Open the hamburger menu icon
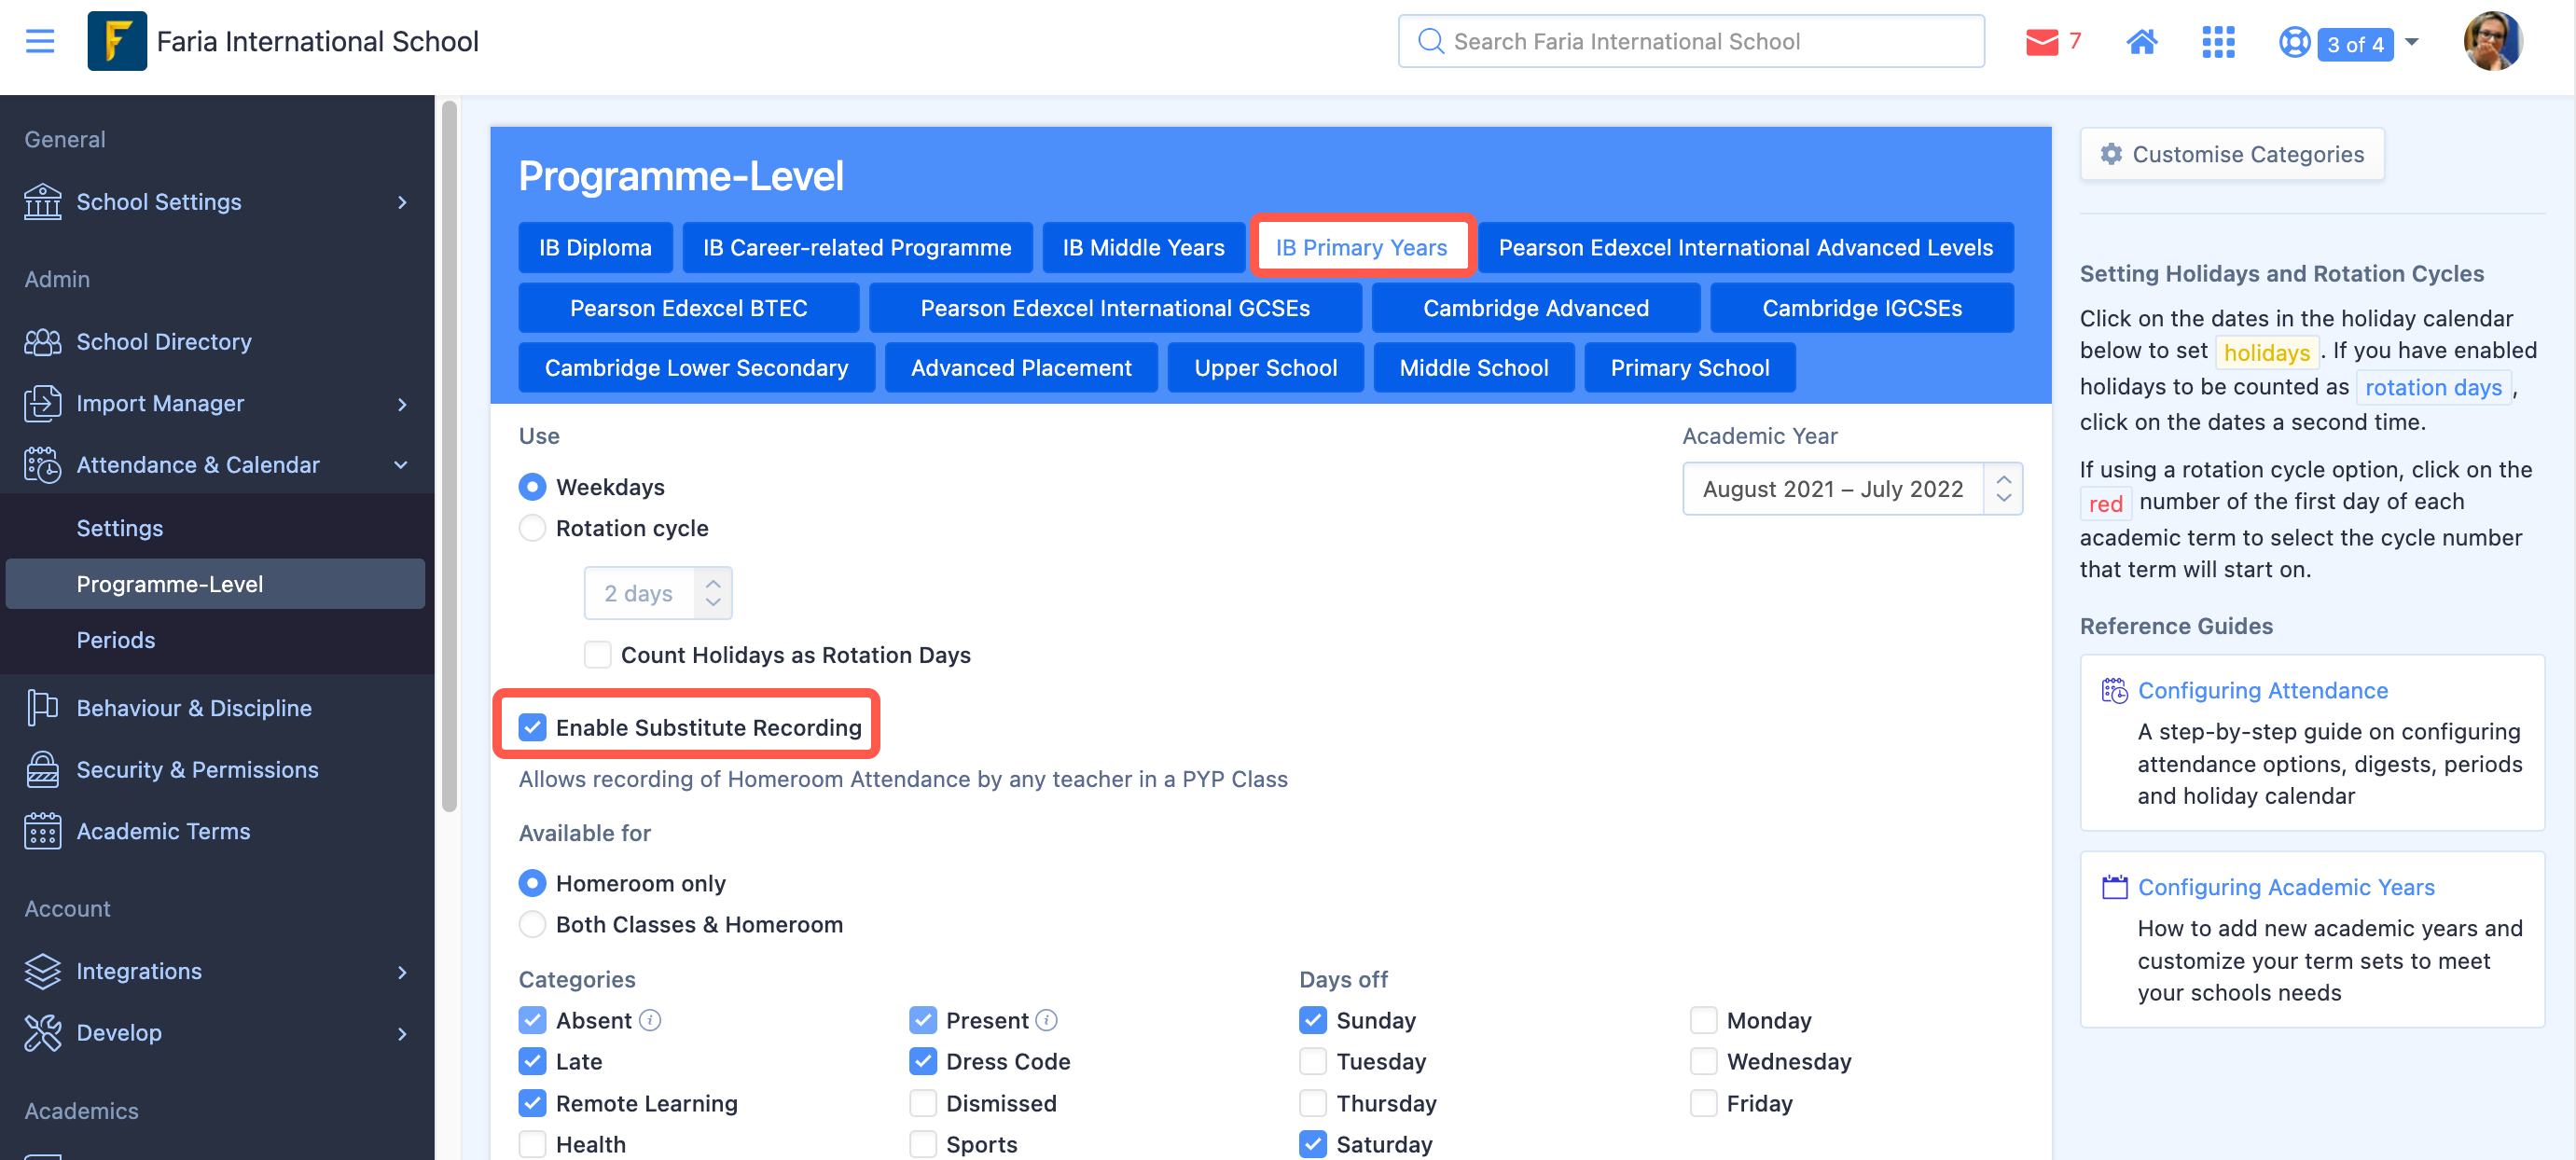Viewport: 2576px width, 1160px height. [x=40, y=41]
